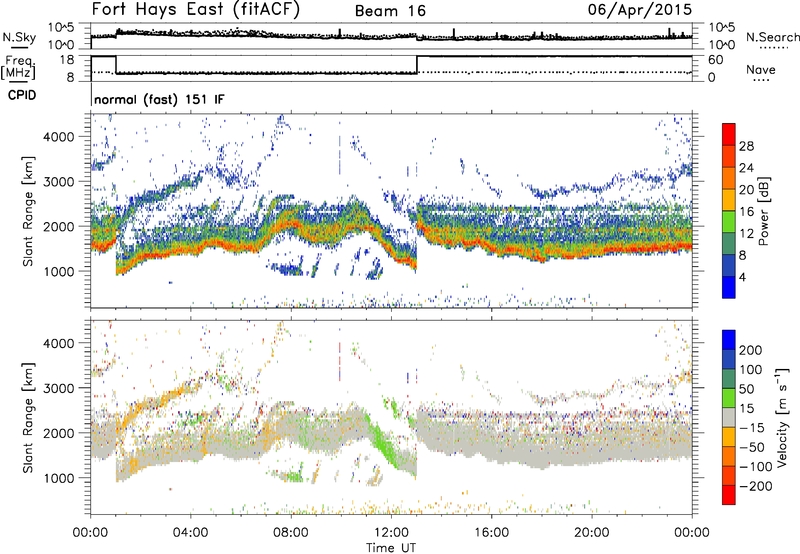Click the "2000" tick on the power panel

(x=58, y=226)
